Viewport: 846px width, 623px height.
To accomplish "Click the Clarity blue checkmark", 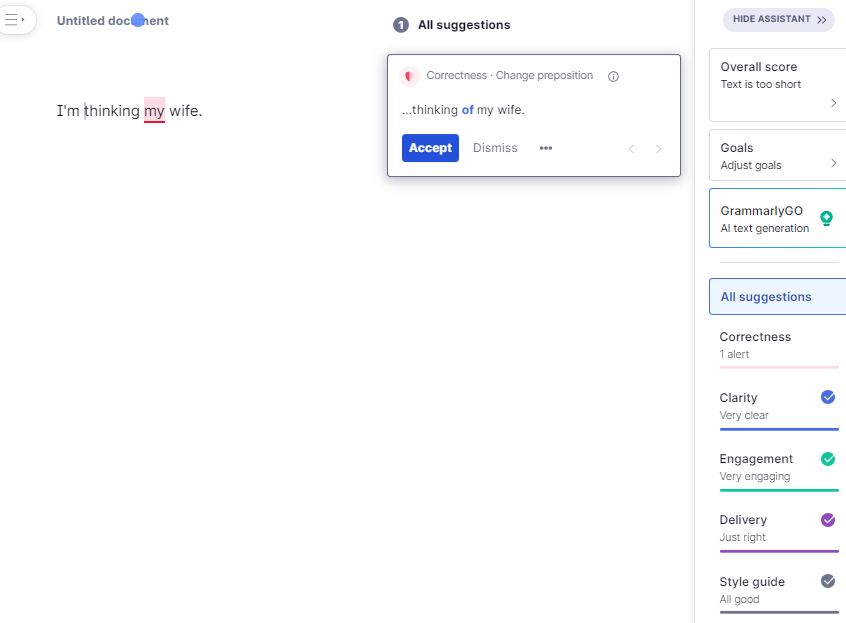I will tap(828, 397).
